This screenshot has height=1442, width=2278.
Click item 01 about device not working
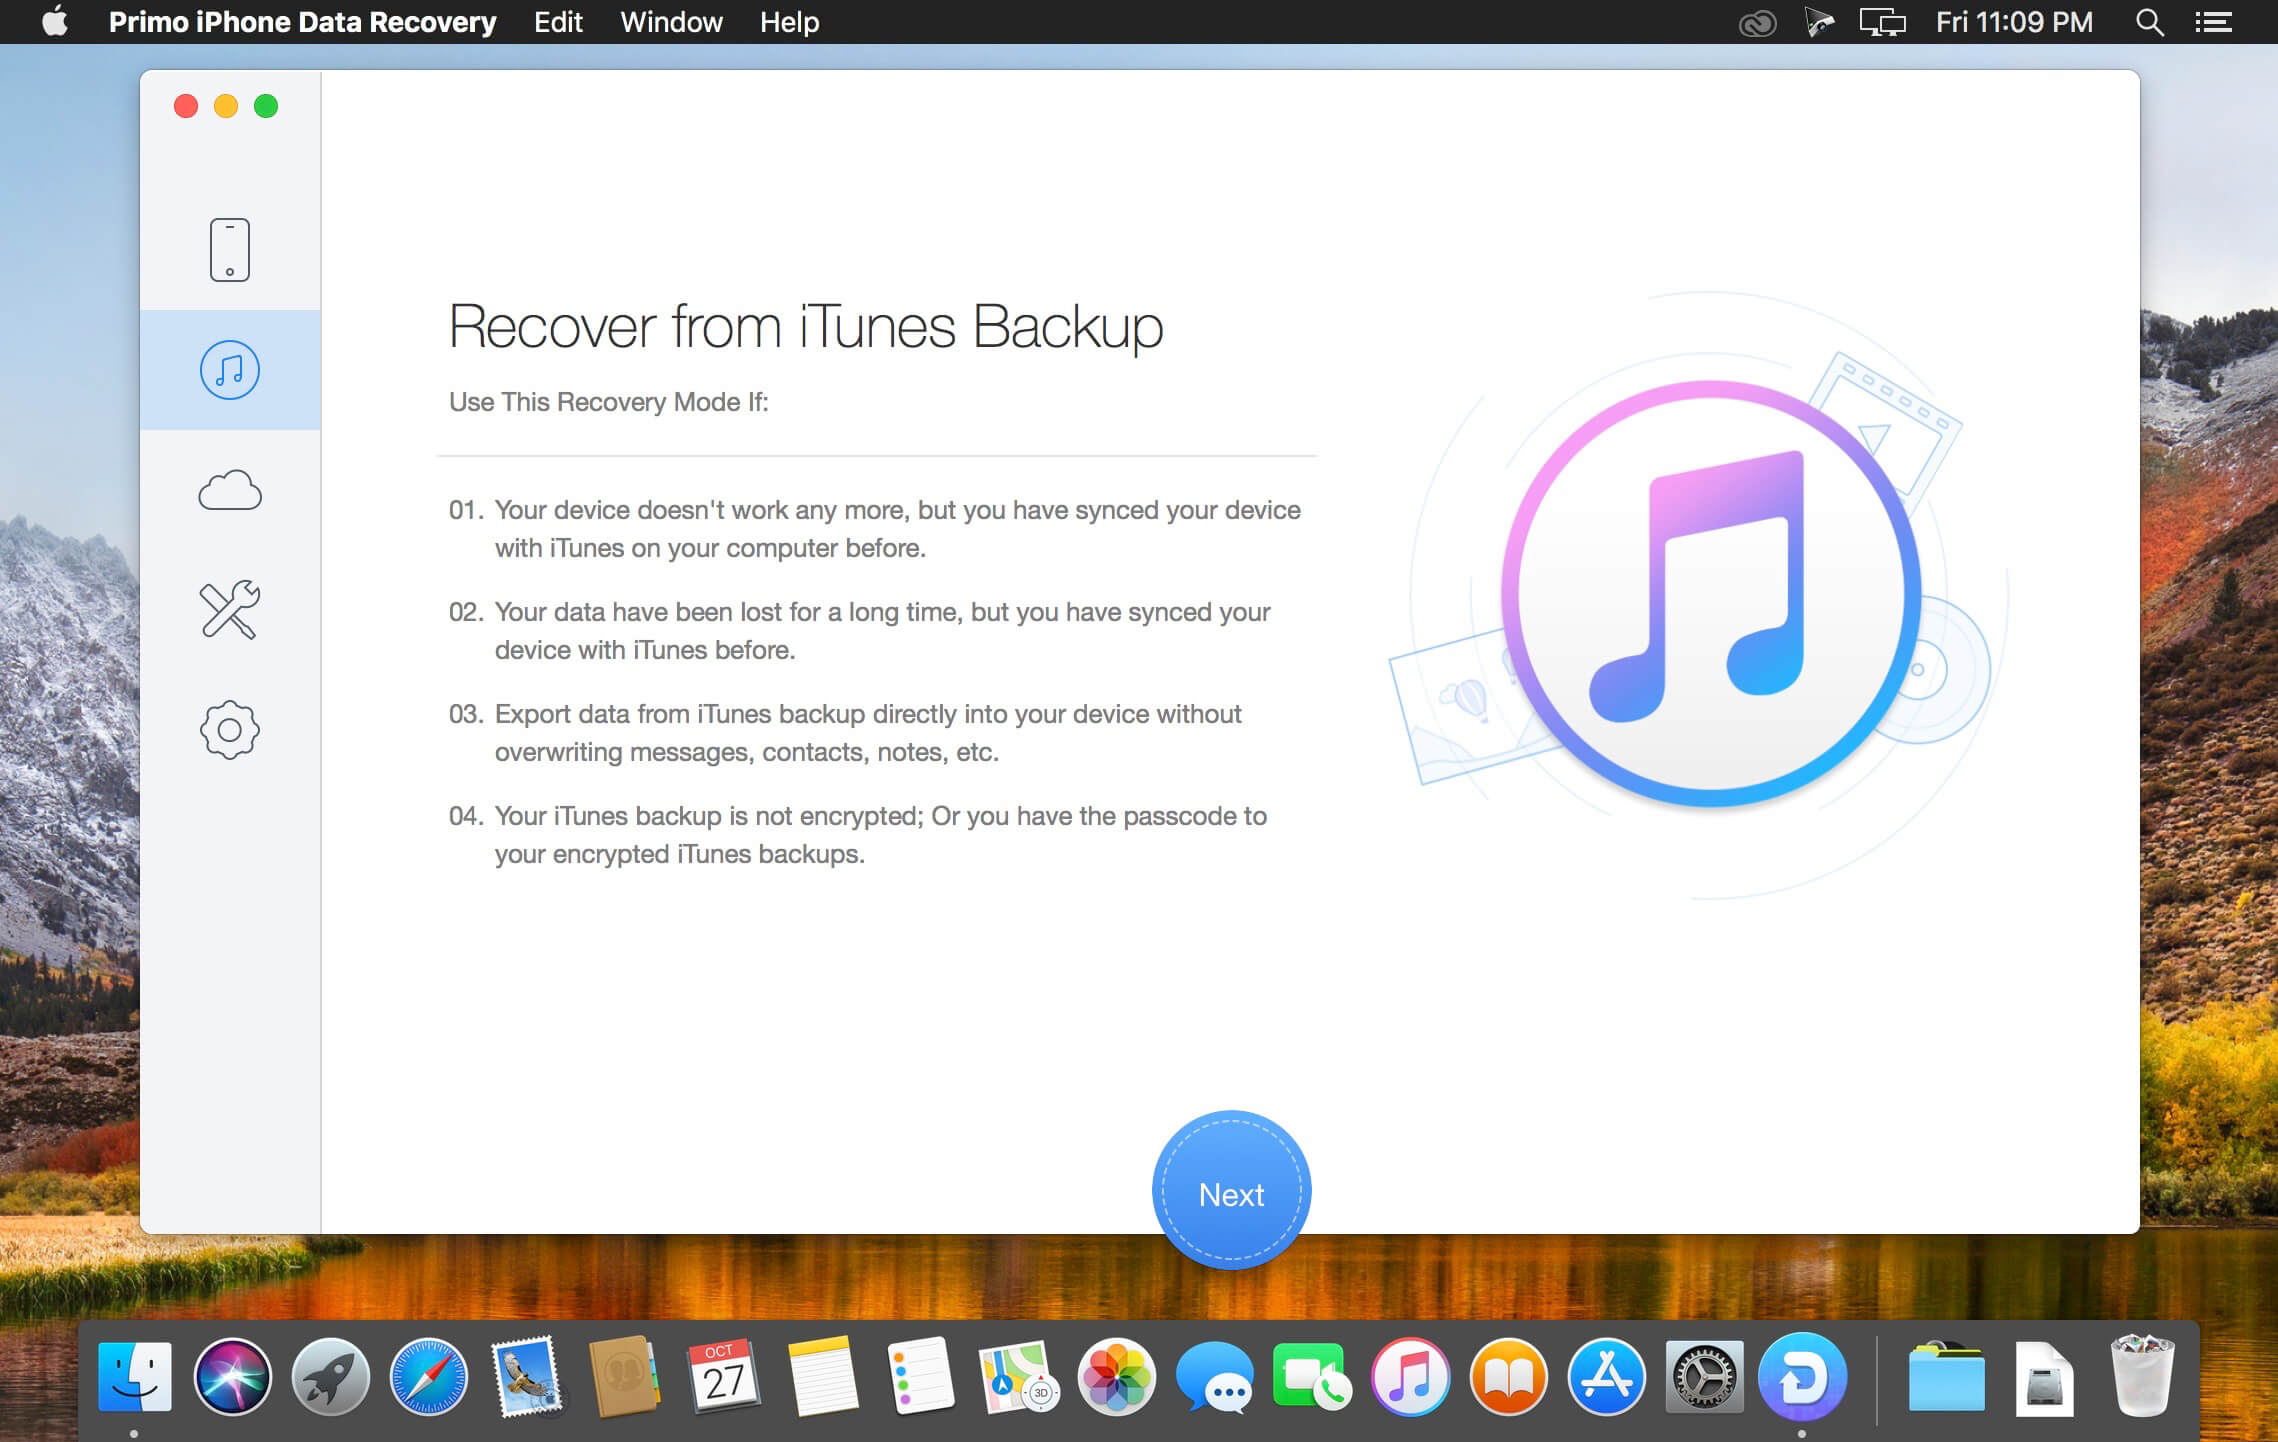pos(875,529)
